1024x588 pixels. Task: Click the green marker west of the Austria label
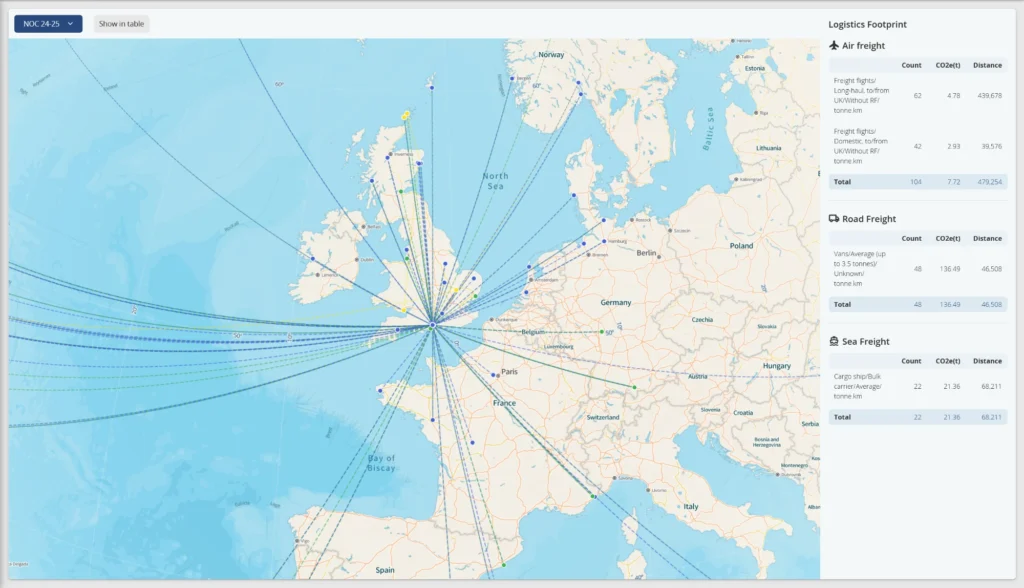(x=634, y=387)
